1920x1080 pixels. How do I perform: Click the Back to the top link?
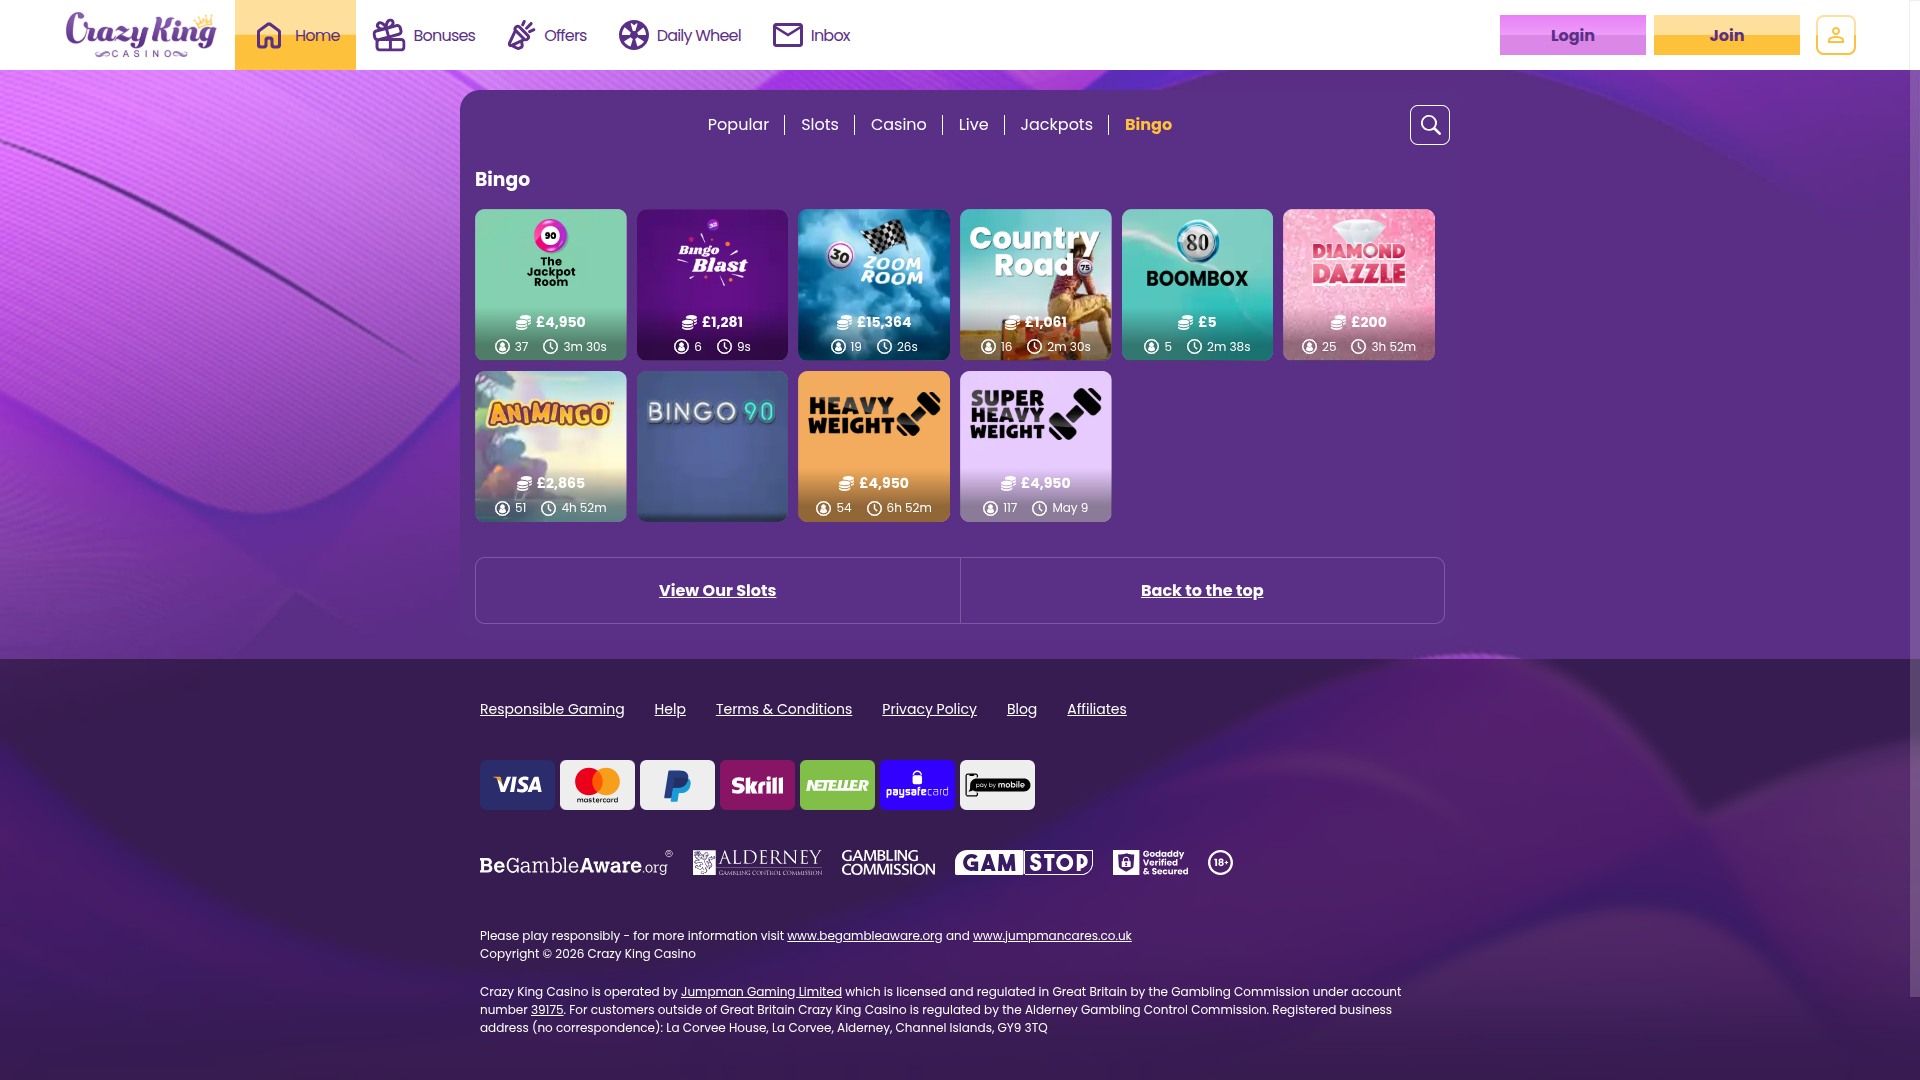pos(1202,591)
